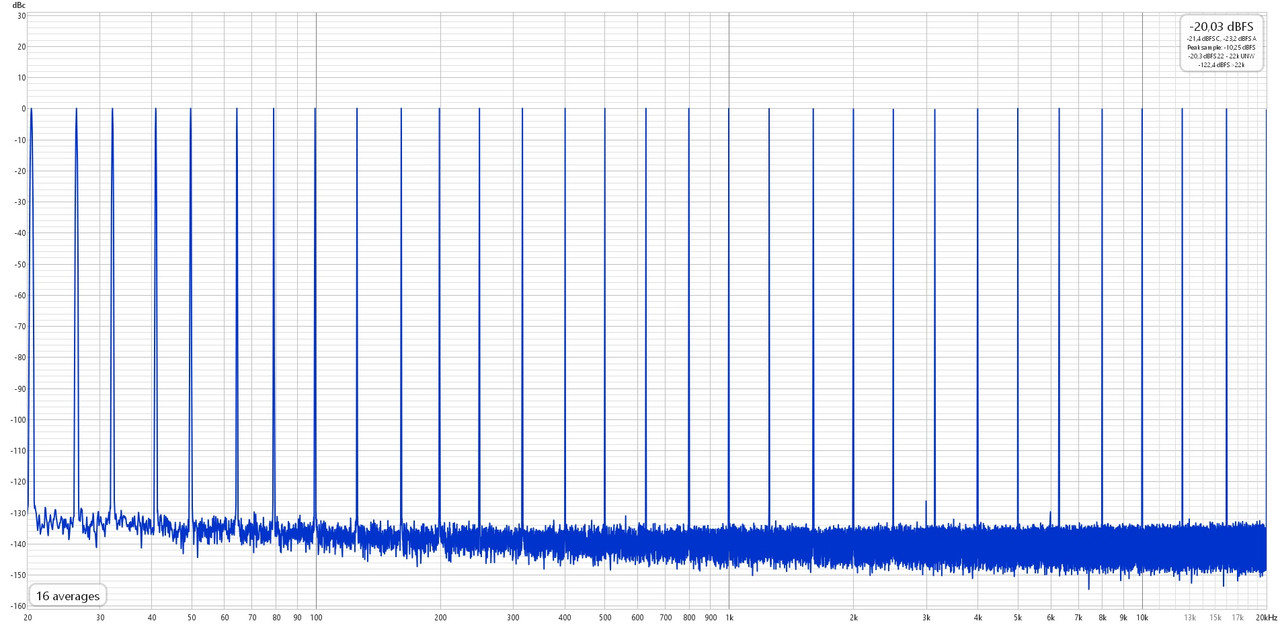The width and height of the screenshot is (1280, 625).
Task: Click the 4k frequency axis label
Action: (978, 618)
